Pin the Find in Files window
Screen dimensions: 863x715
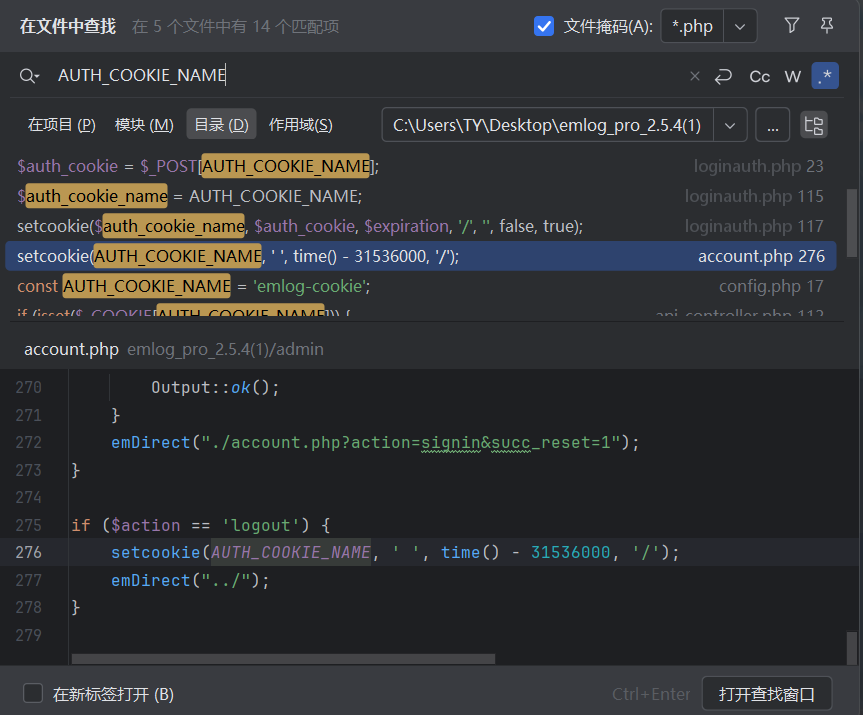click(x=827, y=25)
